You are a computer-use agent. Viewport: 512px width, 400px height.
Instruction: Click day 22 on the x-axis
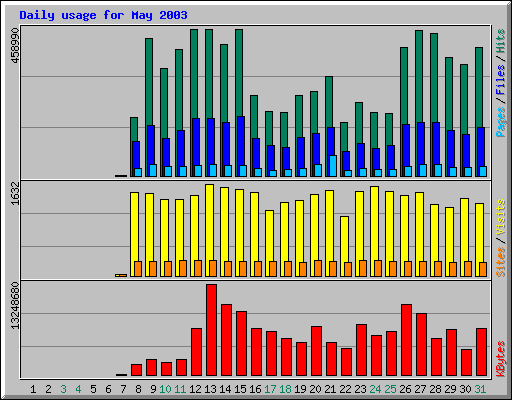point(345,389)
